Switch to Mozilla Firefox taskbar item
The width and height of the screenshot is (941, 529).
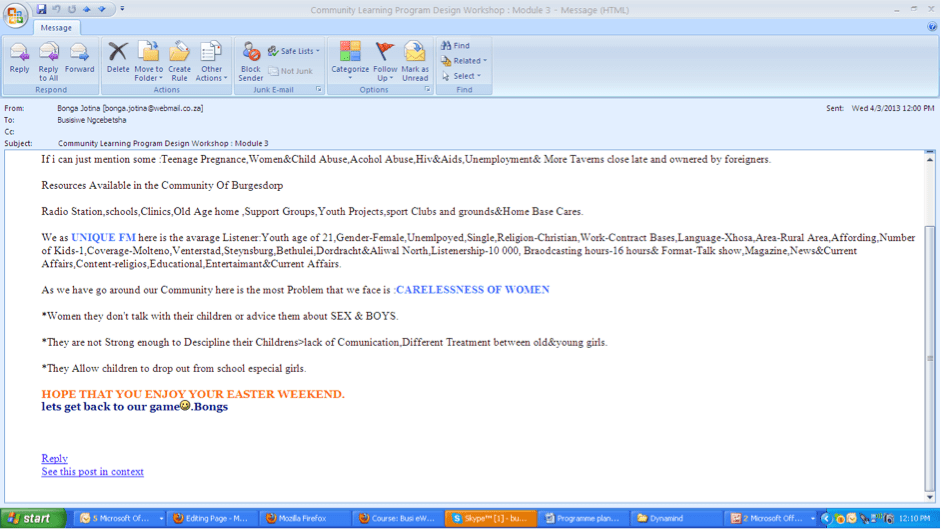(305, 518)
